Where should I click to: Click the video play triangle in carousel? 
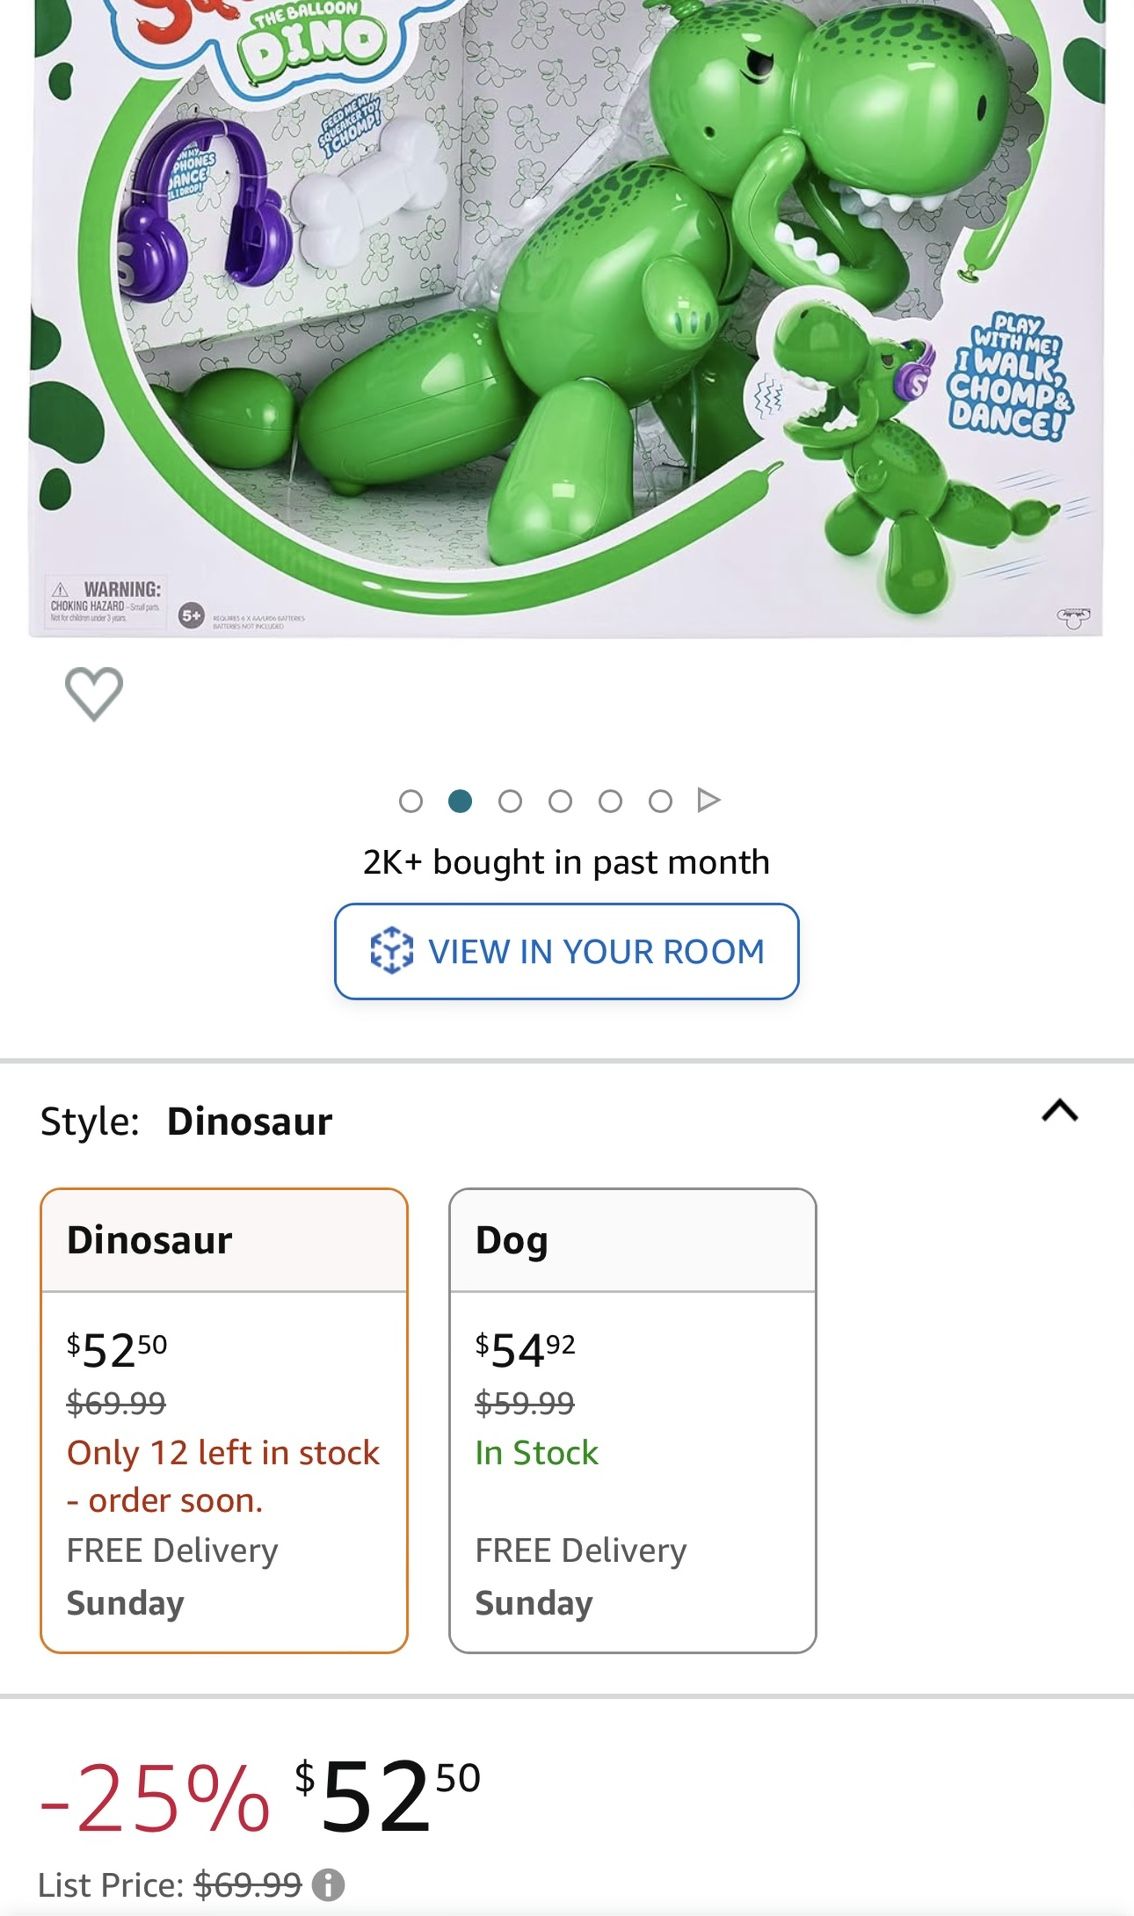(x=709, y=800)
